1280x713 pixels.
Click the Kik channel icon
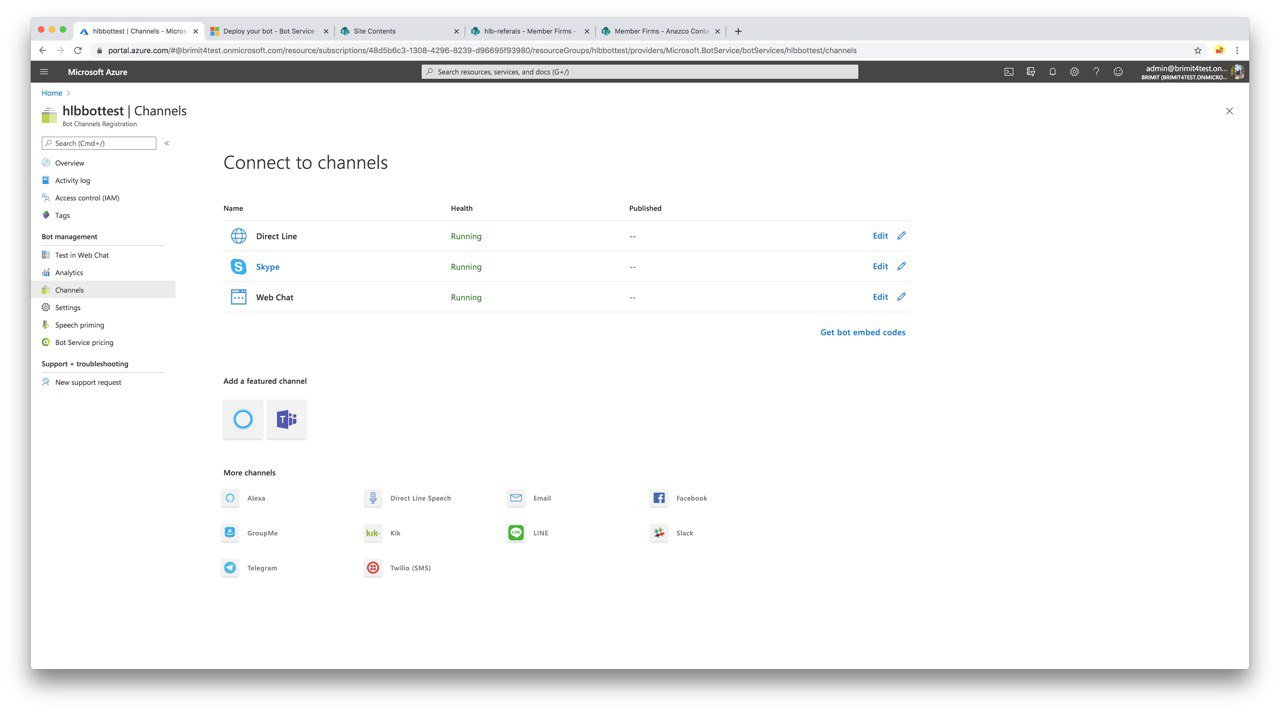click(373, 533)
